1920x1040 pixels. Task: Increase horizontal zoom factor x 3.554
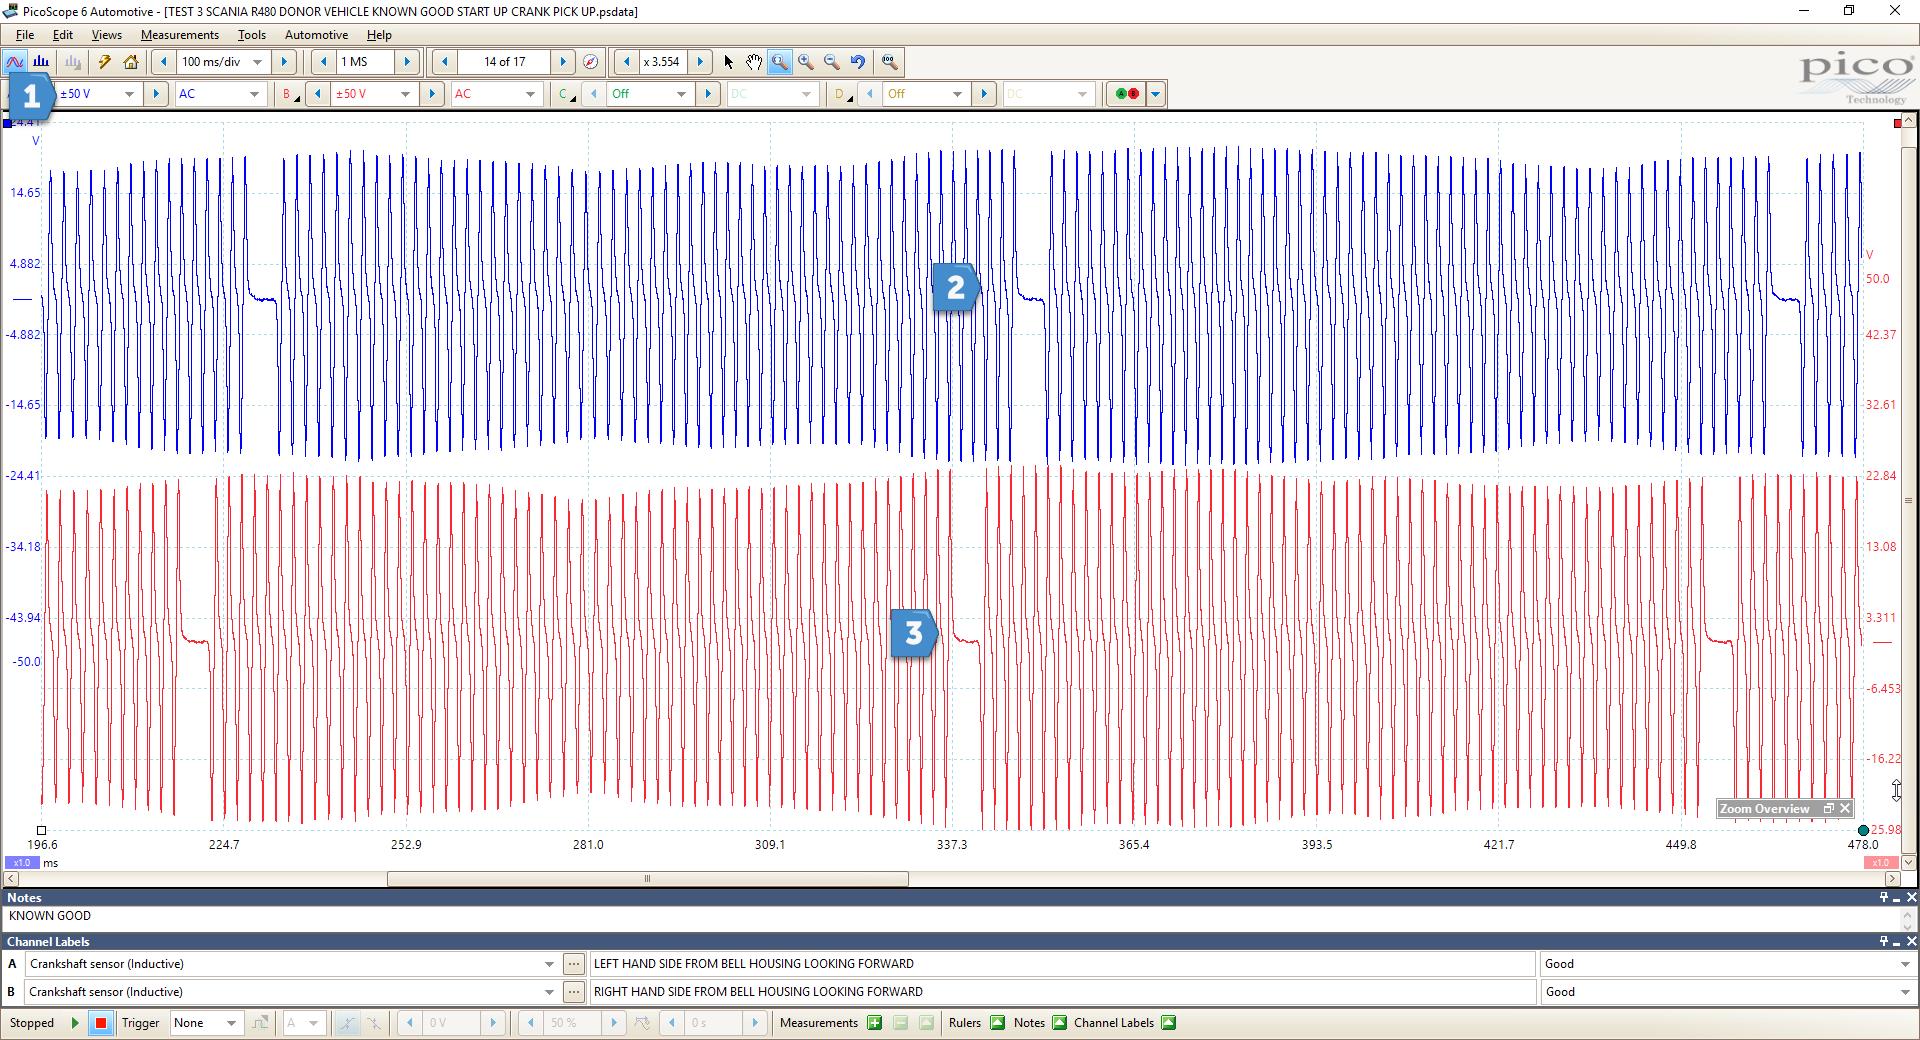tap(700, 62)
